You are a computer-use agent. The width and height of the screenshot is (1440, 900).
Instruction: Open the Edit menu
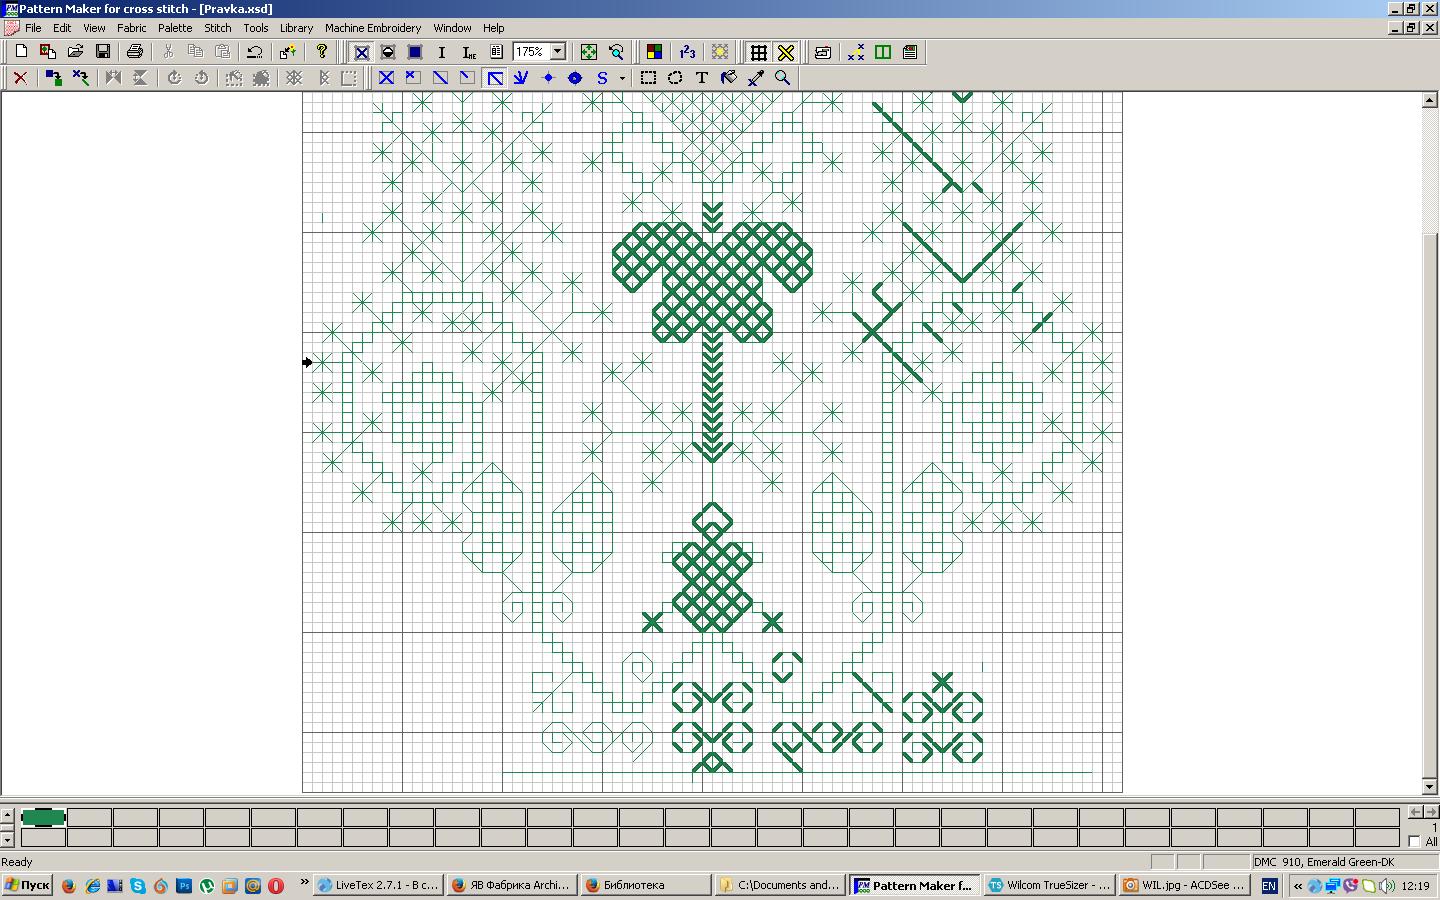click(62, 28)
